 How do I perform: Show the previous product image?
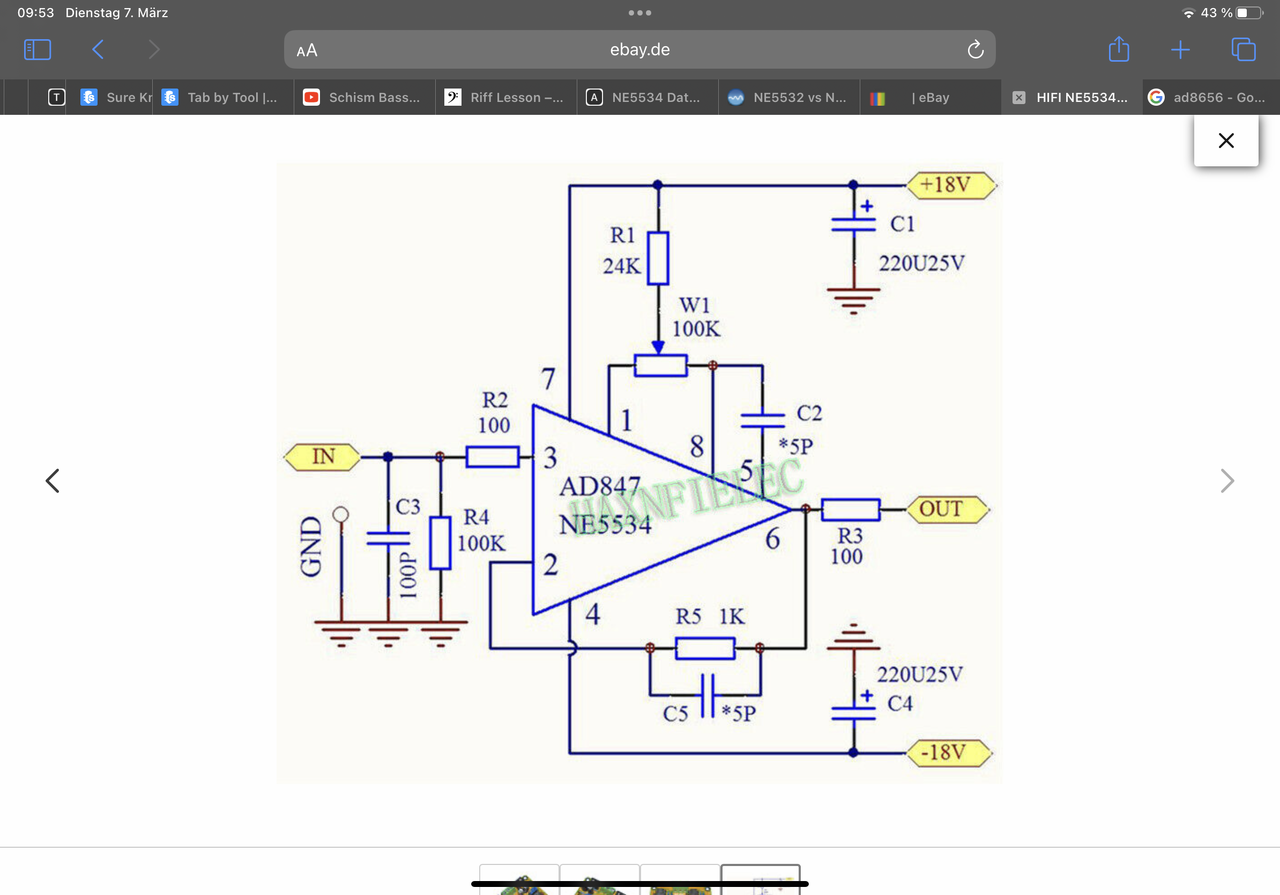click(53, 481)
